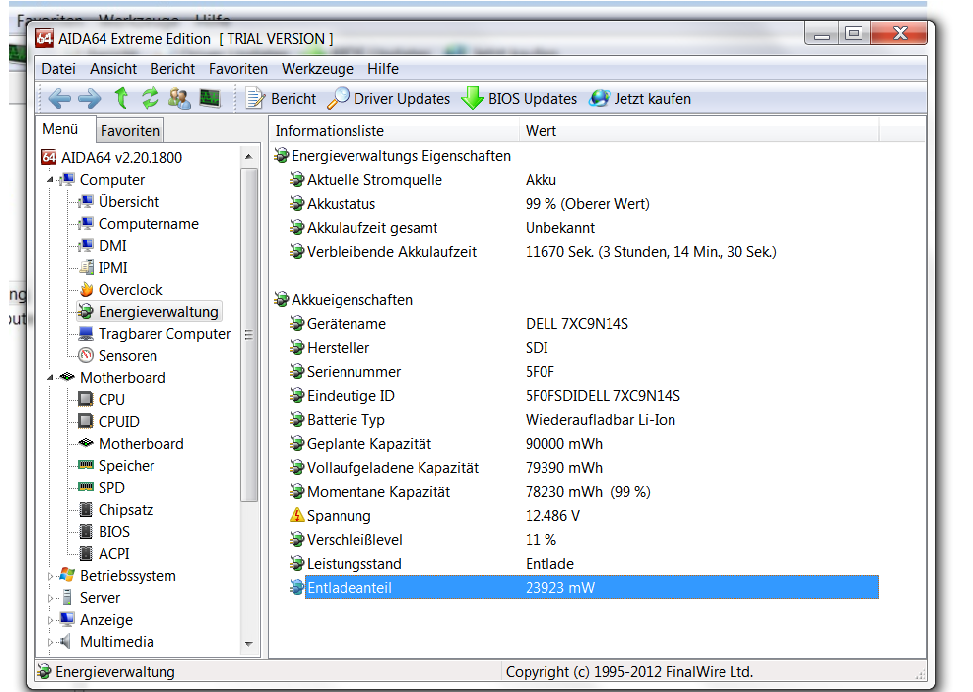Select AIDA64 v2.20.1800 root item

(x=112, y=158)
